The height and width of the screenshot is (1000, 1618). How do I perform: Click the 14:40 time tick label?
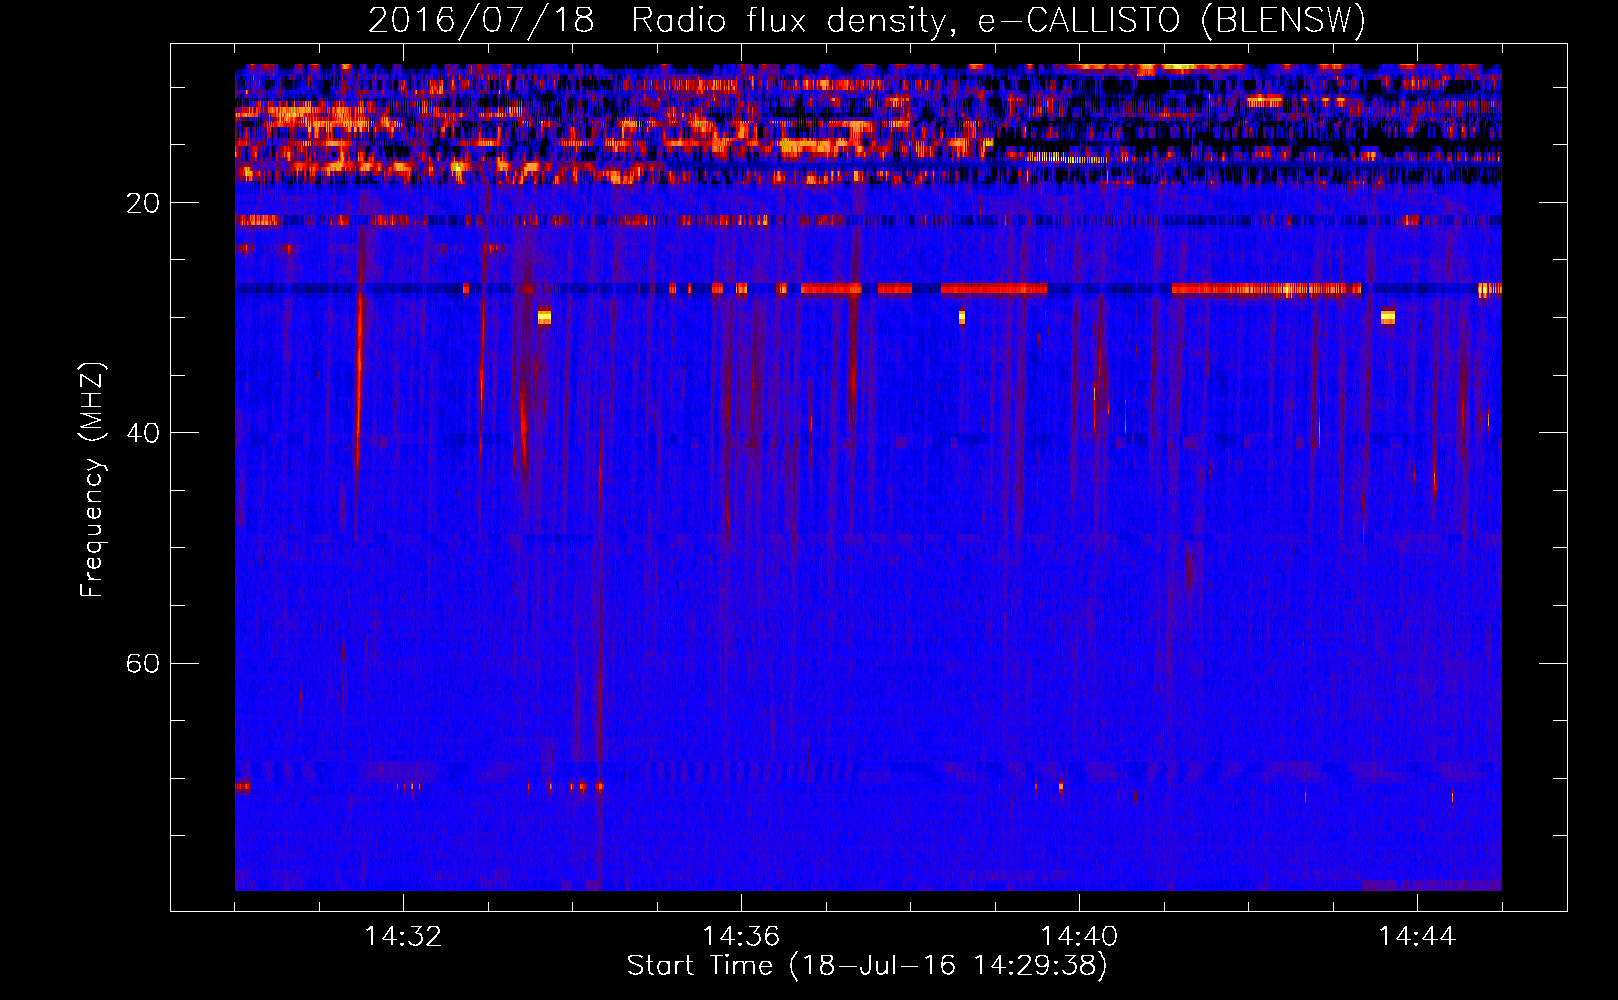click(1079, 937)
